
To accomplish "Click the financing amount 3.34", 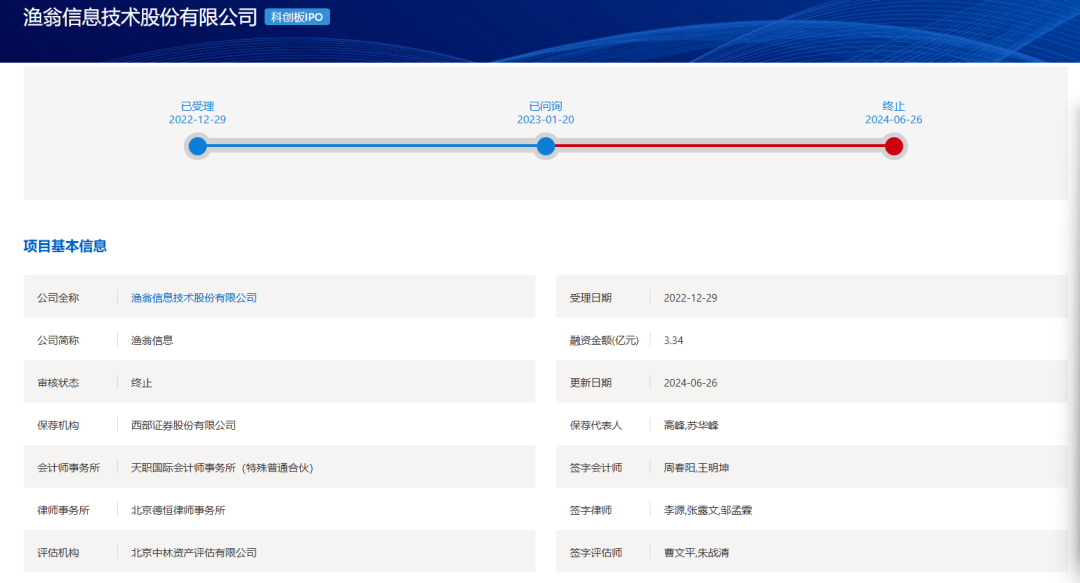I will [673, 340].
